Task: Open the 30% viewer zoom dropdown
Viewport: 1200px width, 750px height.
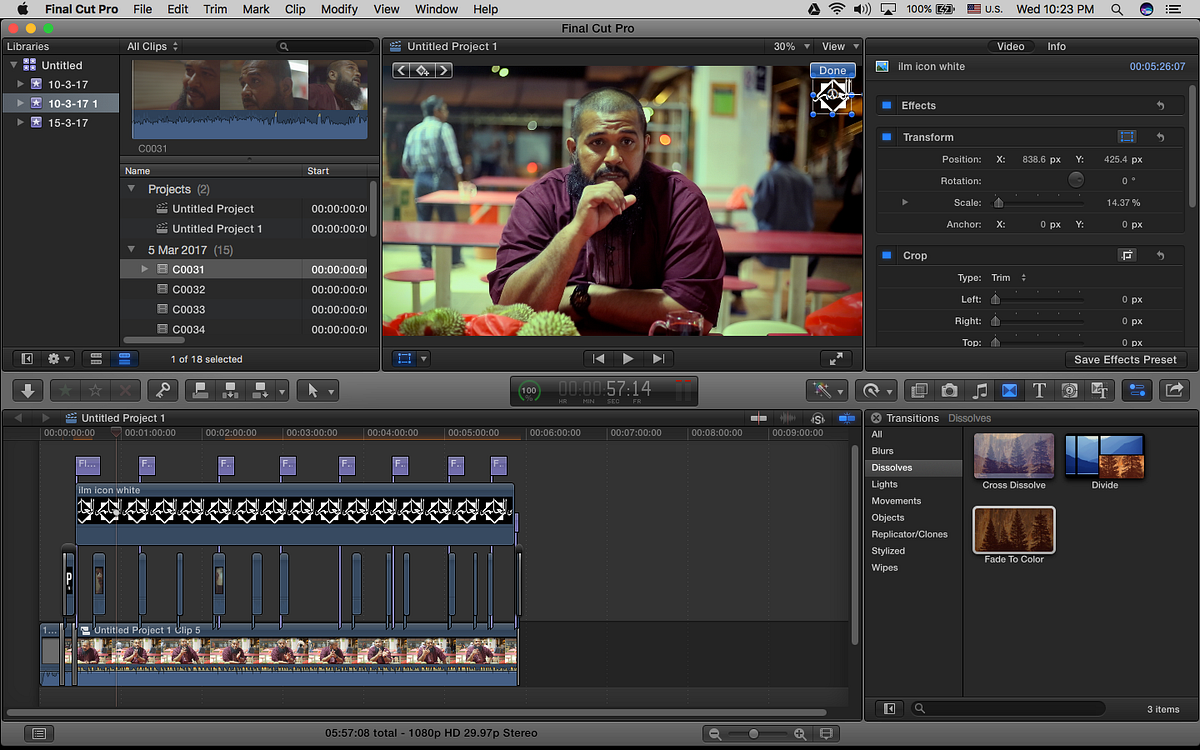Action: tap(790, 47)
